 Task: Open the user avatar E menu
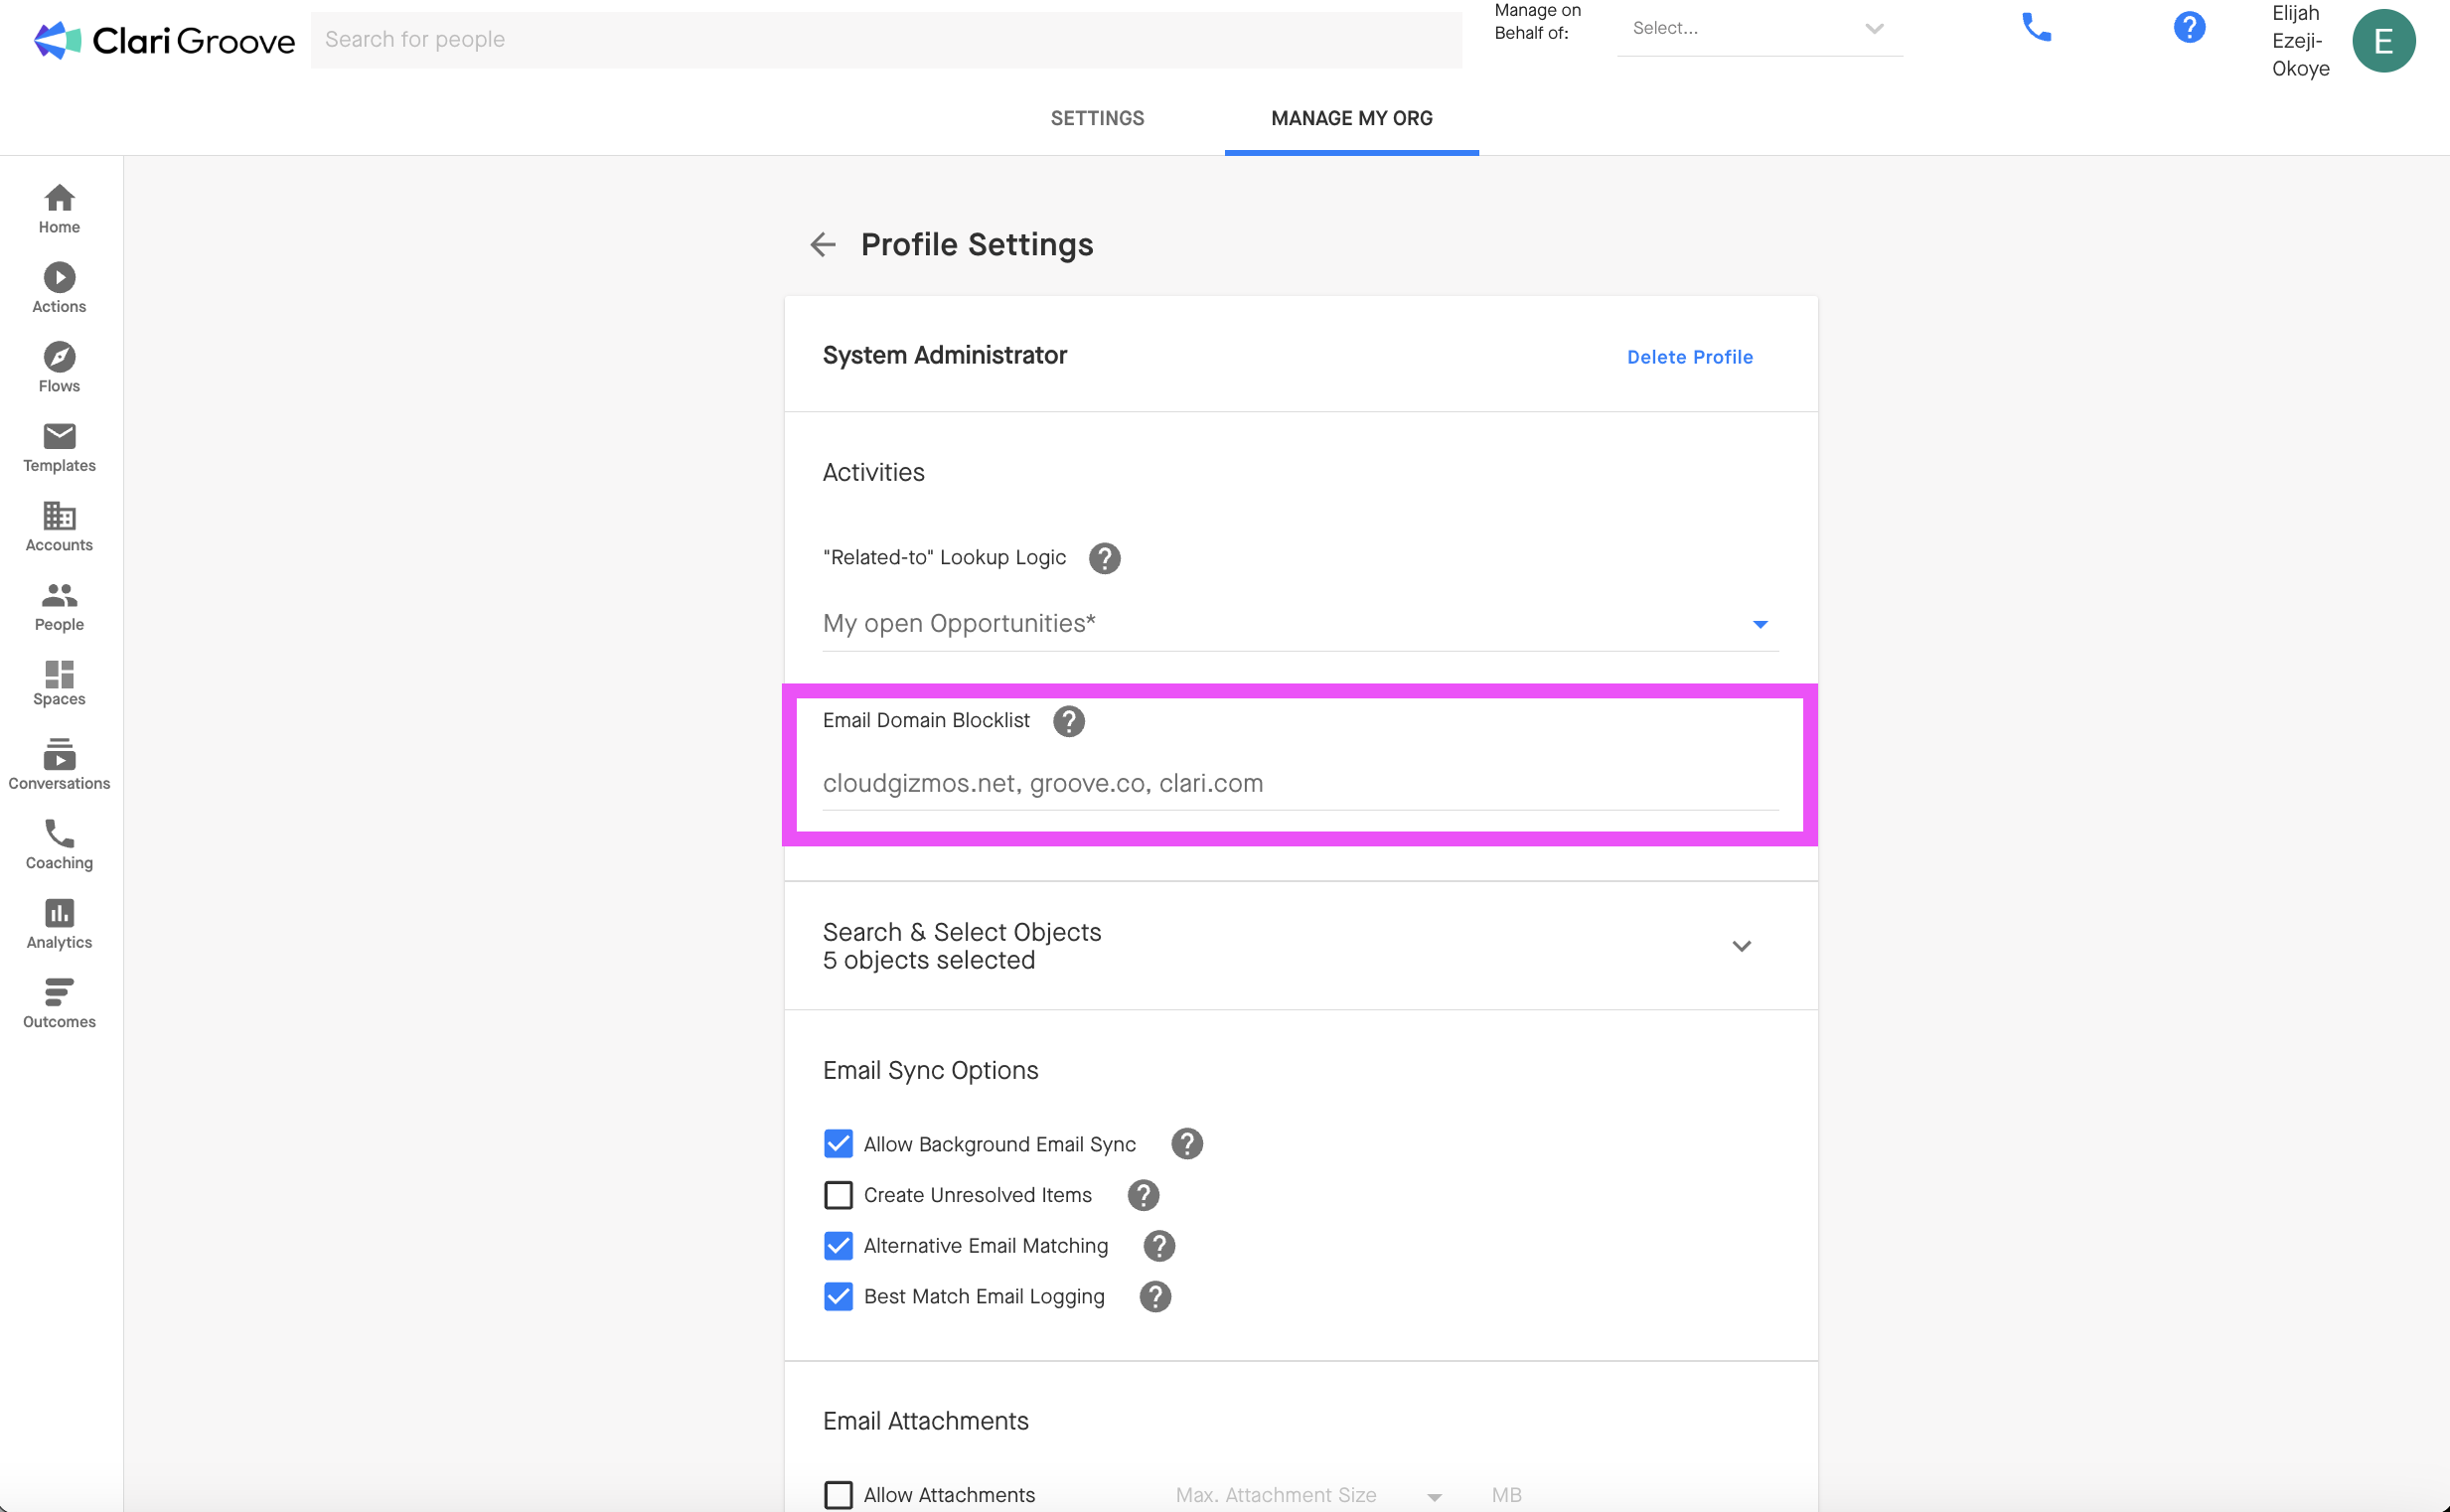[x=2383, y=41]
